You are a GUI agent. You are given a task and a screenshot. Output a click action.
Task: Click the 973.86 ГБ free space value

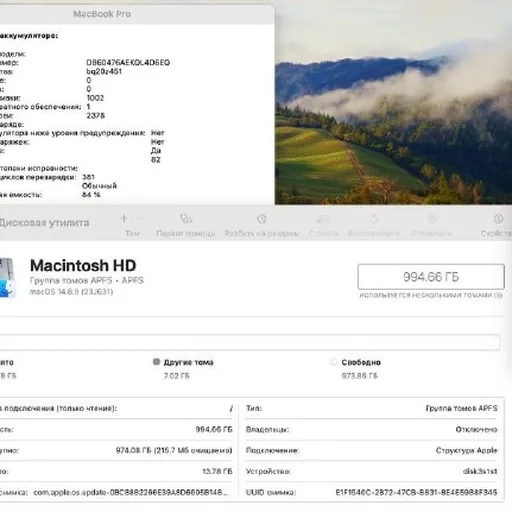(359, 376)
